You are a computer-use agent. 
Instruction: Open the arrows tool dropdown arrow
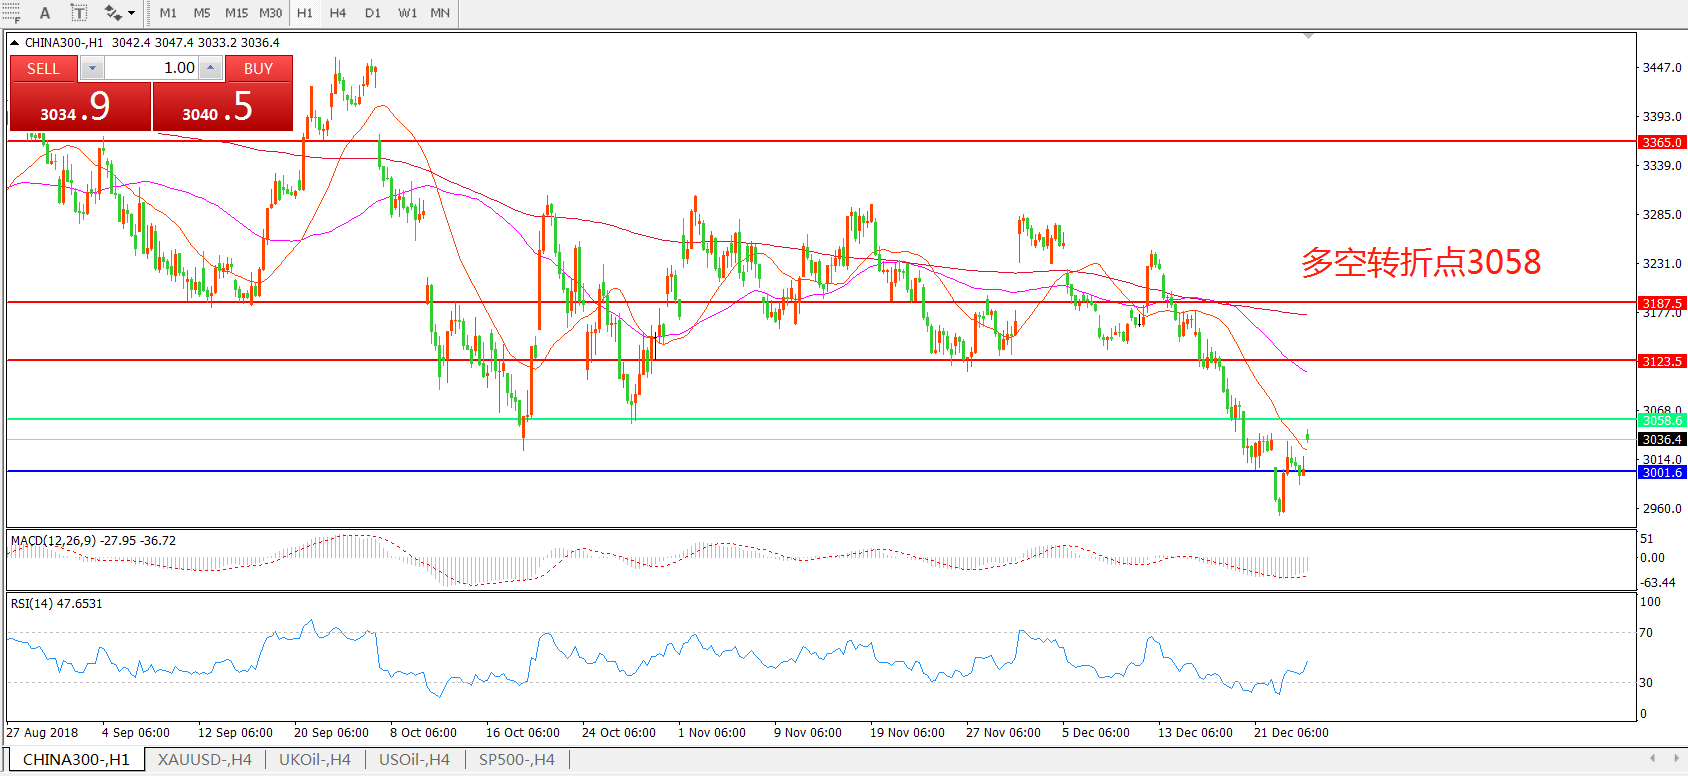131,13
